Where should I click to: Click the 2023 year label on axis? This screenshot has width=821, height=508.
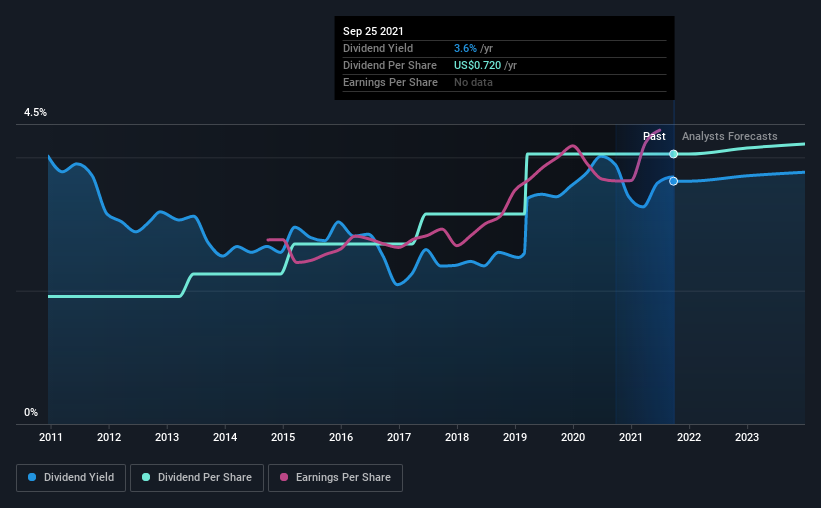(747, 437)
